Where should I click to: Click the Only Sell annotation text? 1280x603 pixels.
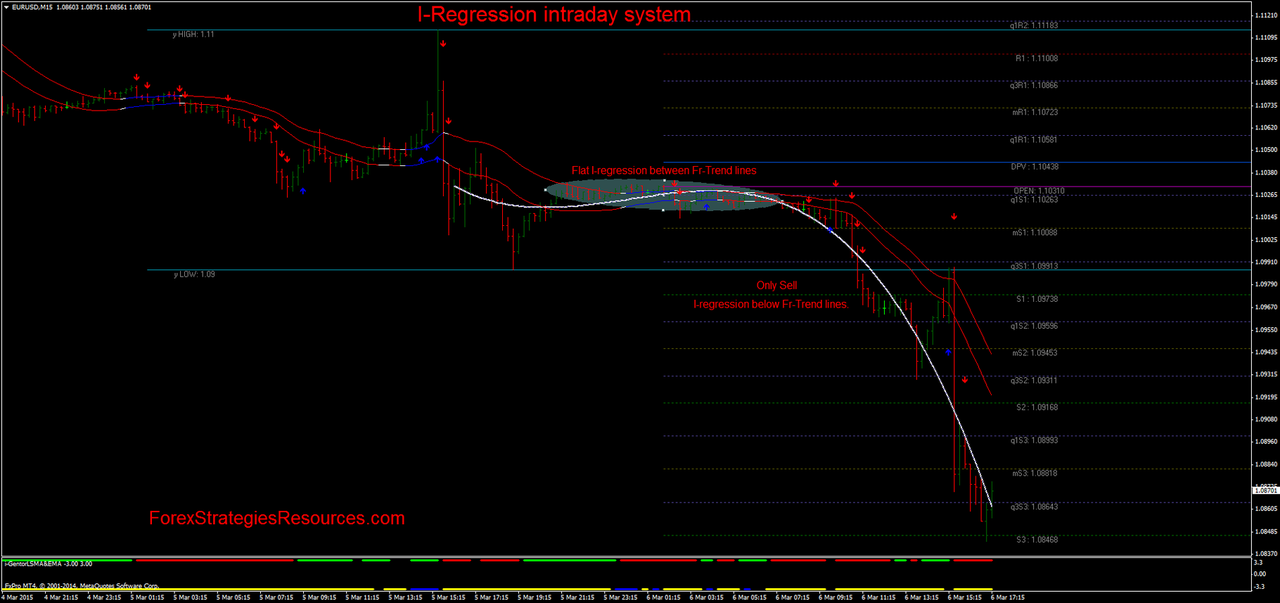[x=776, y=285]
